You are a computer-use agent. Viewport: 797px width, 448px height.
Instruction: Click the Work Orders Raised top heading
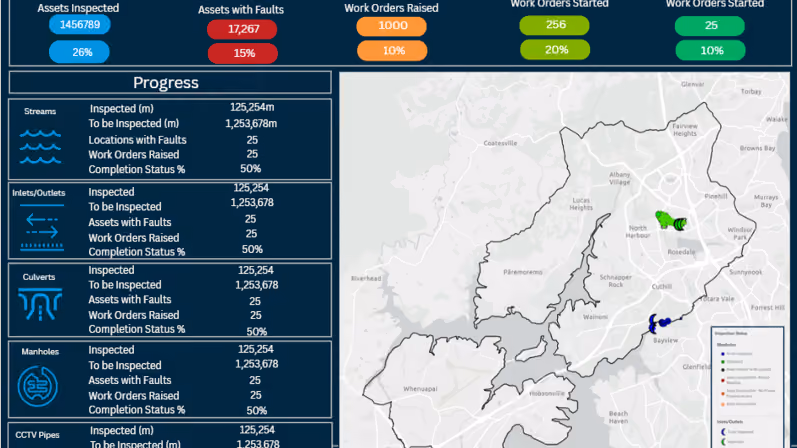(x=391, y=8)
